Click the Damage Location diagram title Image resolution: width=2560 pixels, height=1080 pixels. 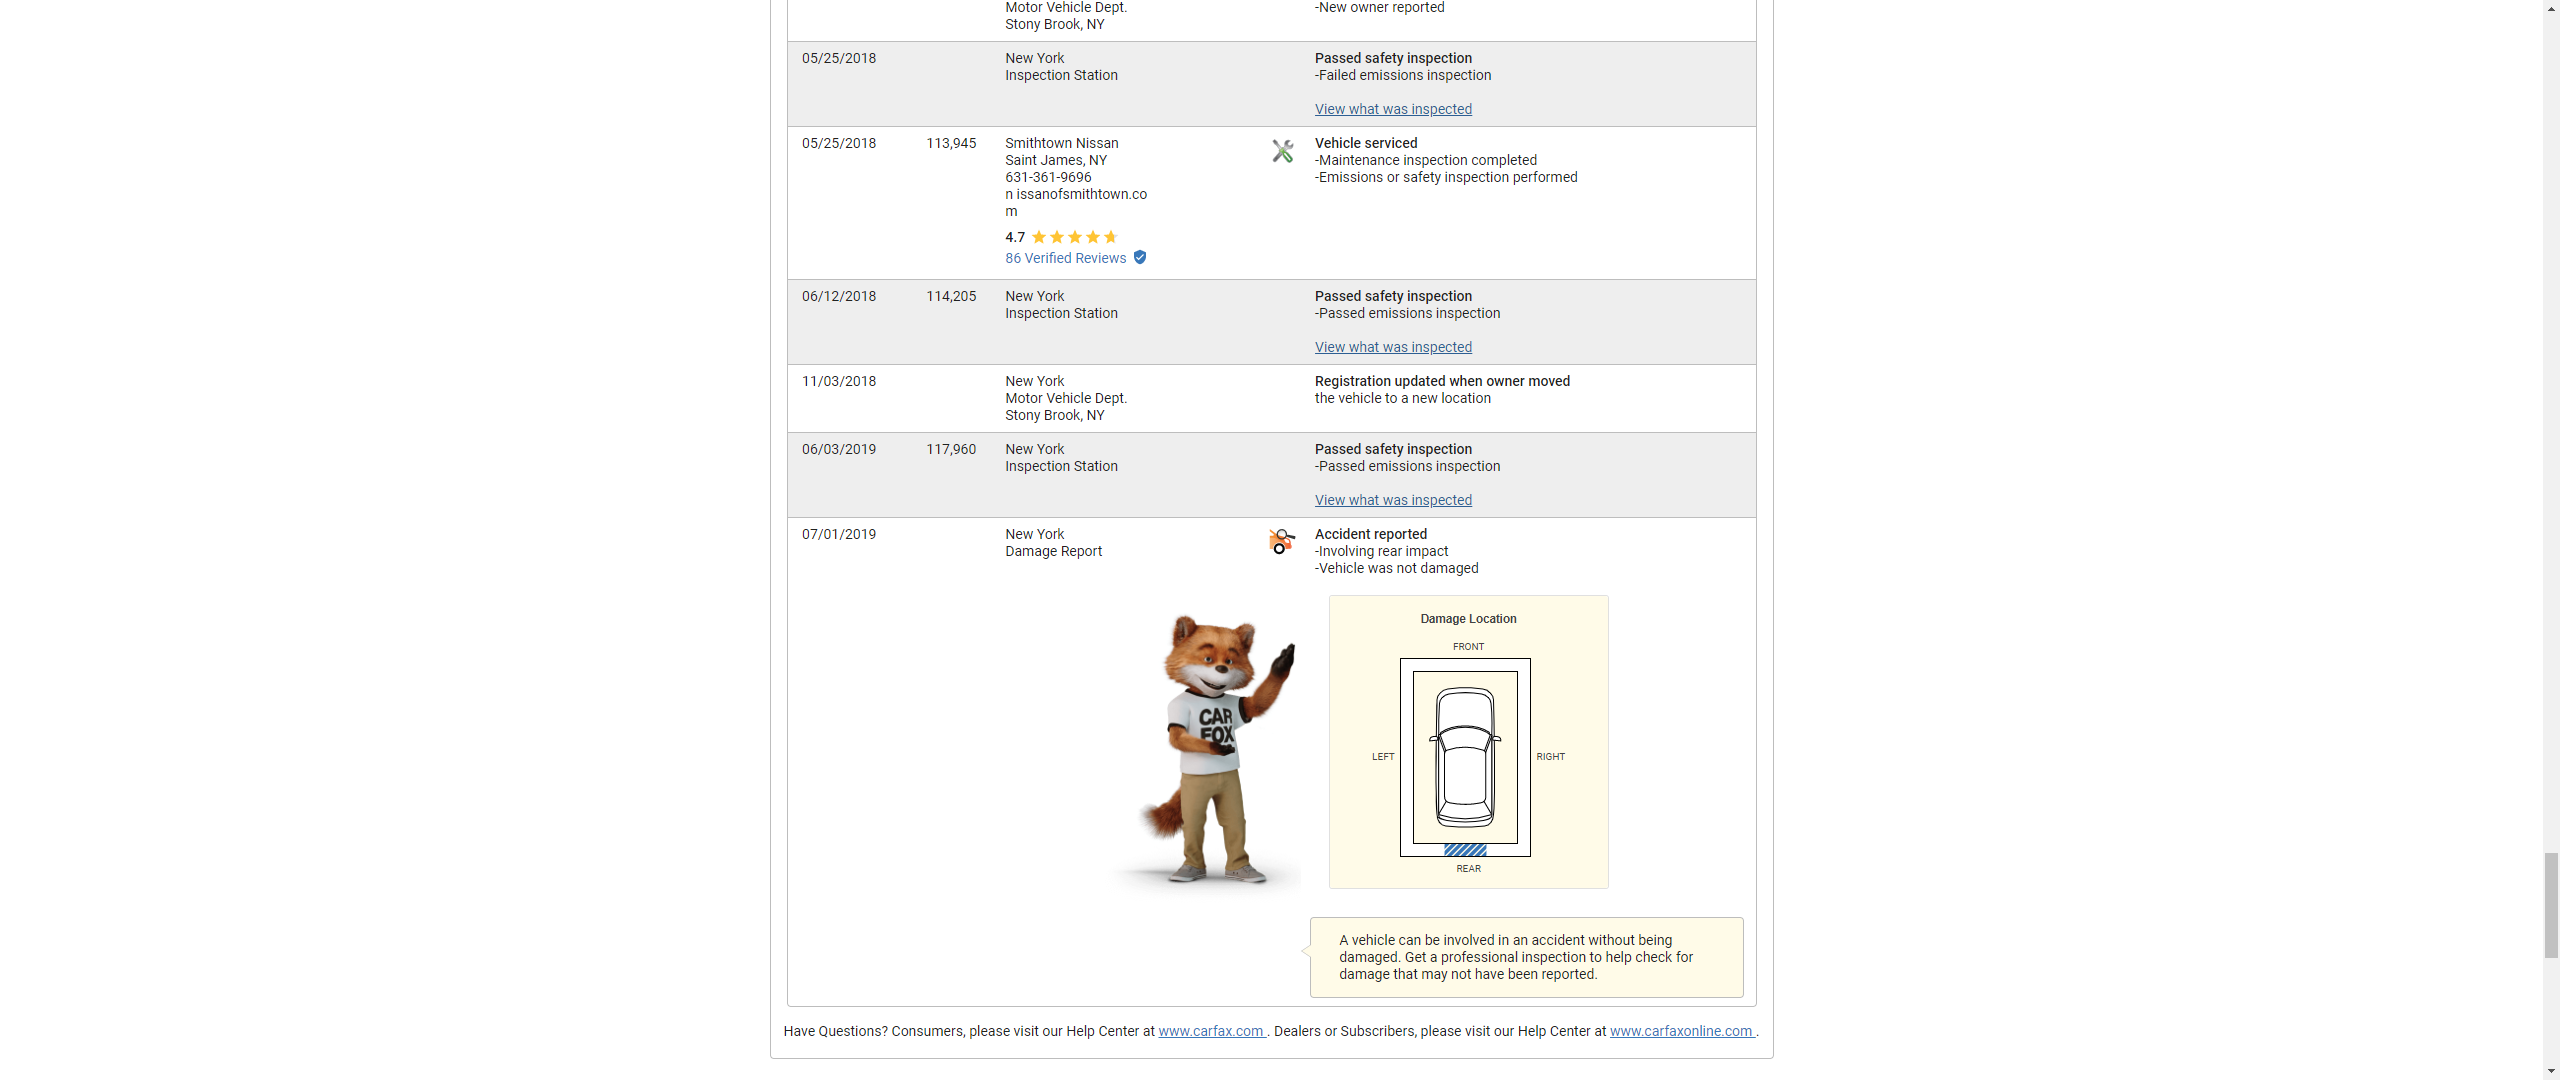coord(1468,619)
